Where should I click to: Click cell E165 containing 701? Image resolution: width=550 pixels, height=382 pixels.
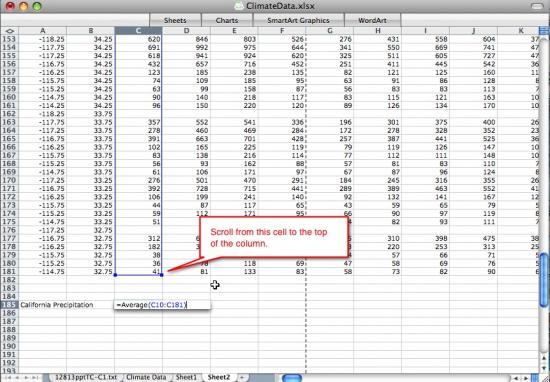[234, 139]
